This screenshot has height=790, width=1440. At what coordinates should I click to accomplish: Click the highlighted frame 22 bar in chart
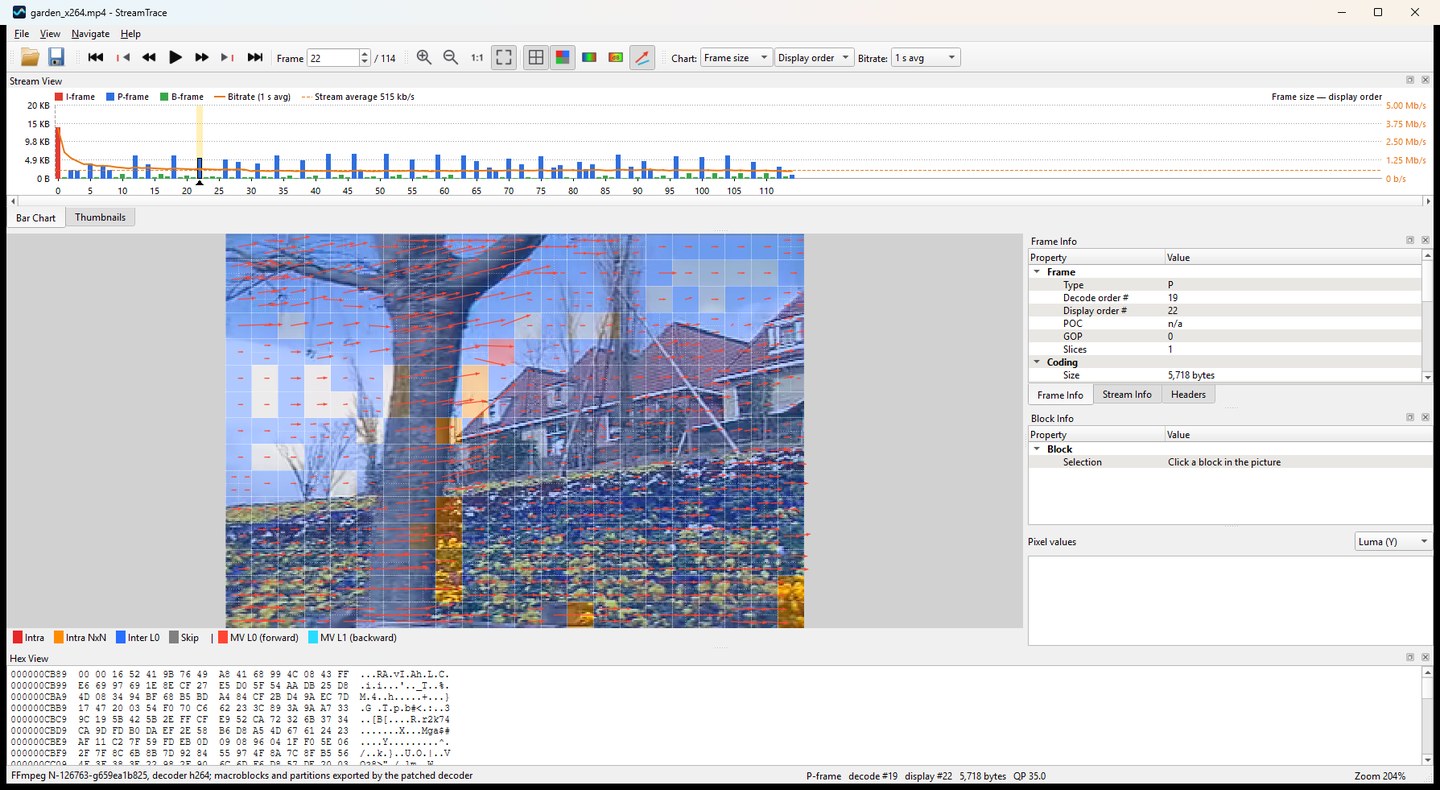click(199, 168)
